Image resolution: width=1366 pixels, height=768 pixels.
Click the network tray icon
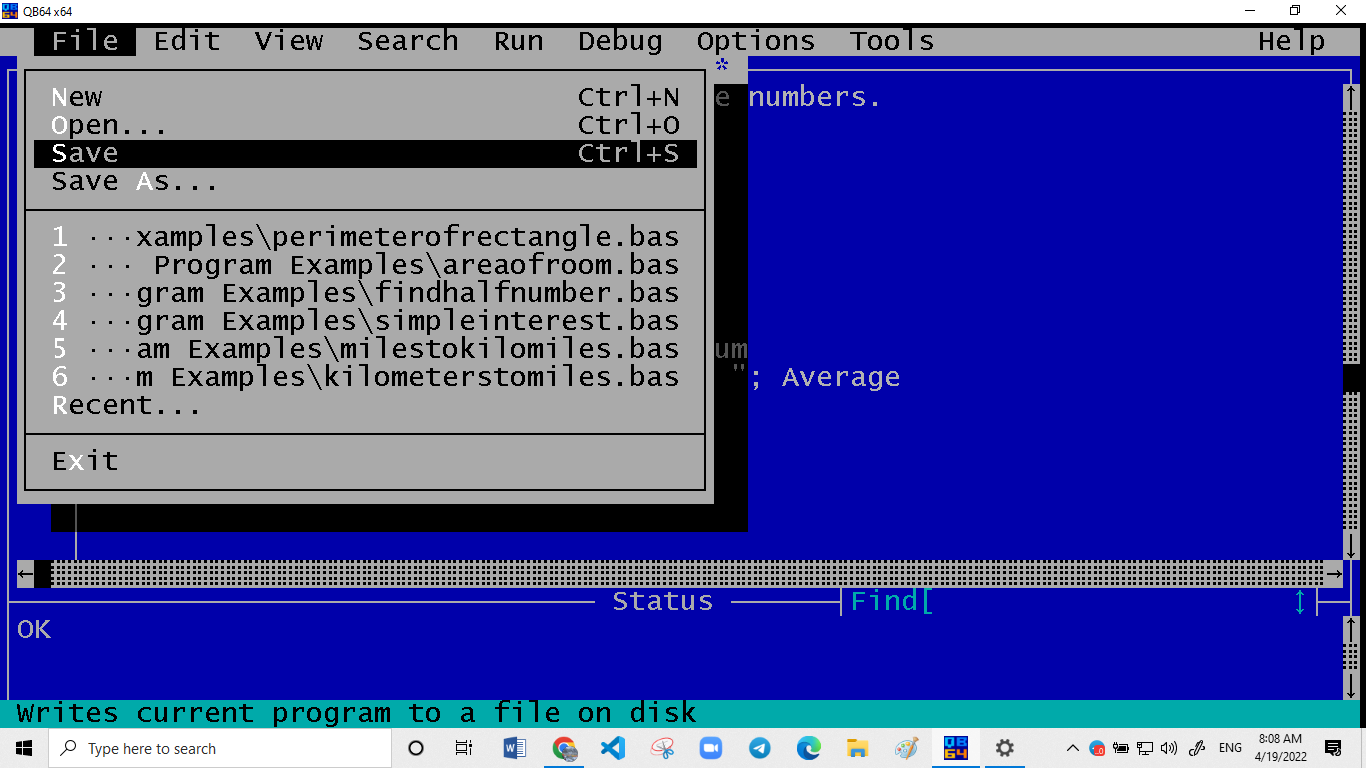coord(1145,748)
